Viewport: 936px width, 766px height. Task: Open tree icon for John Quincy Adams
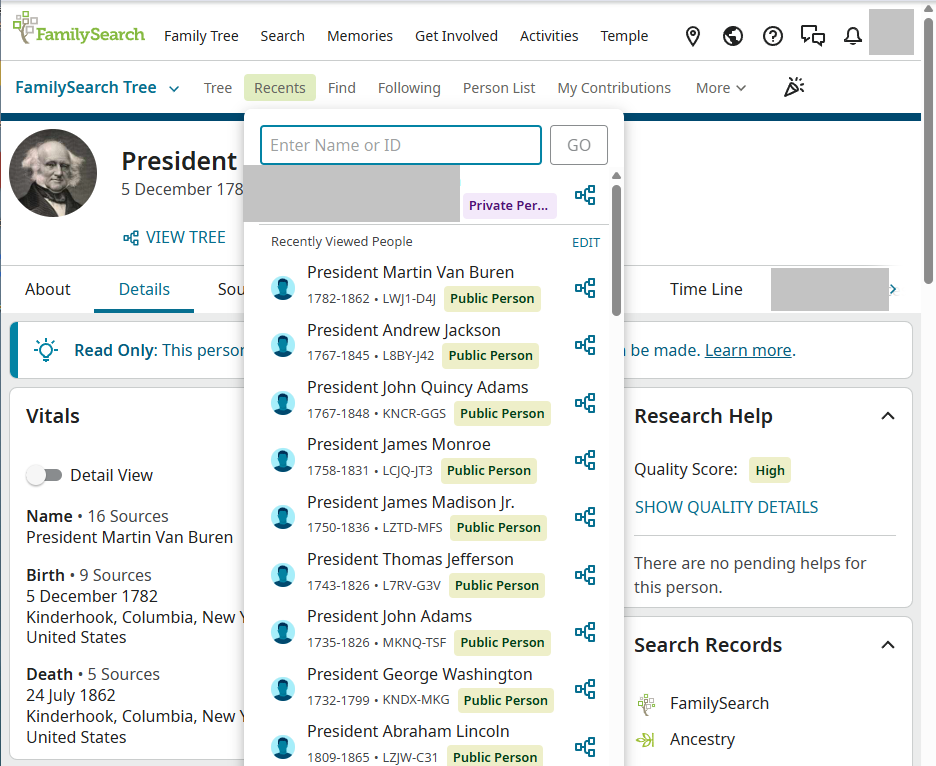585,403
